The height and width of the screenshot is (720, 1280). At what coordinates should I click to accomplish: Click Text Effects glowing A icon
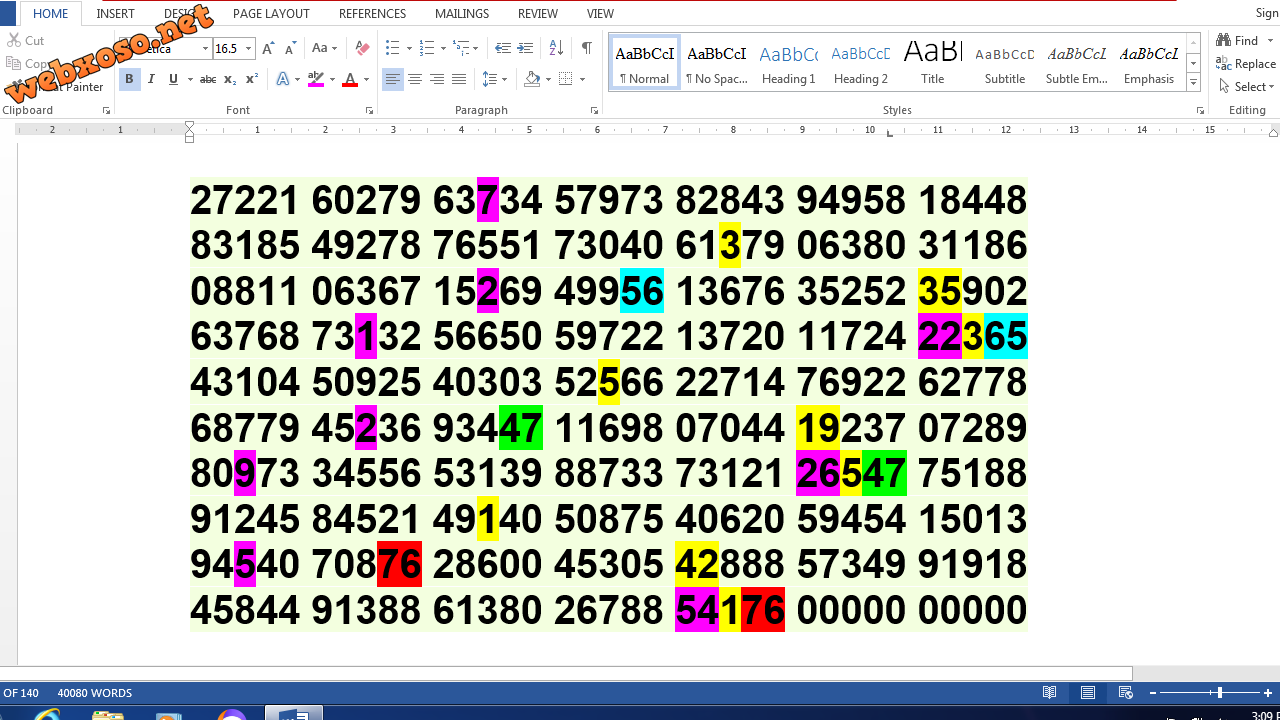tap(283, 79)
